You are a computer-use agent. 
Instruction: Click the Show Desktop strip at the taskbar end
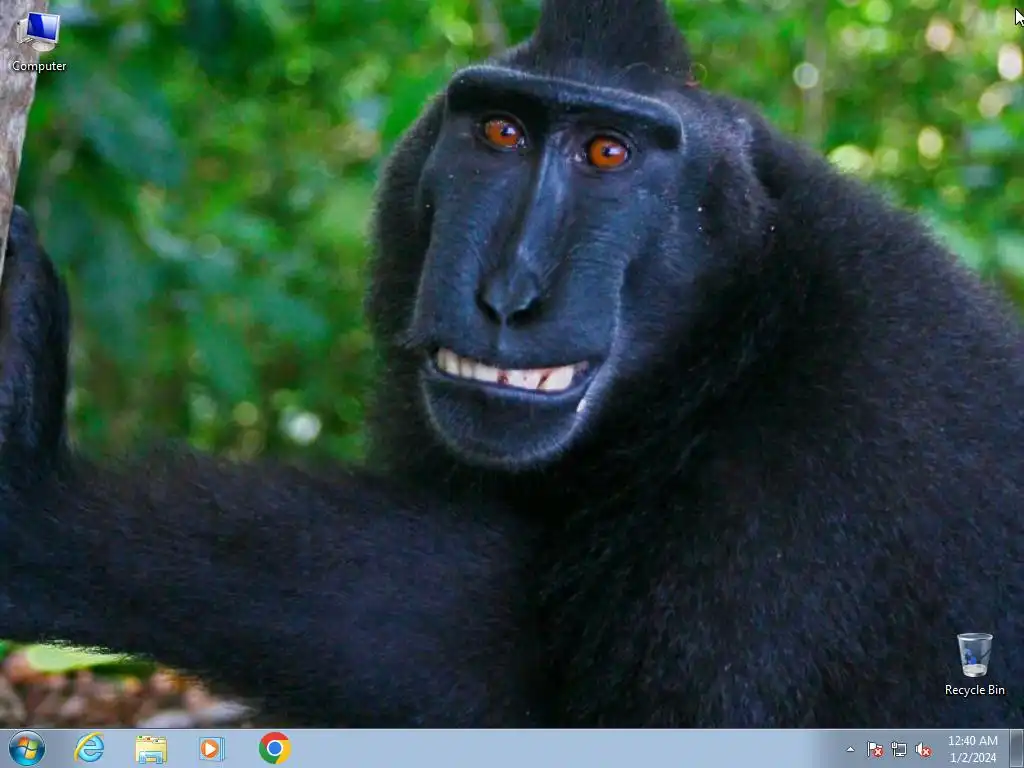pyautogui.click(x=1017, y=748)
